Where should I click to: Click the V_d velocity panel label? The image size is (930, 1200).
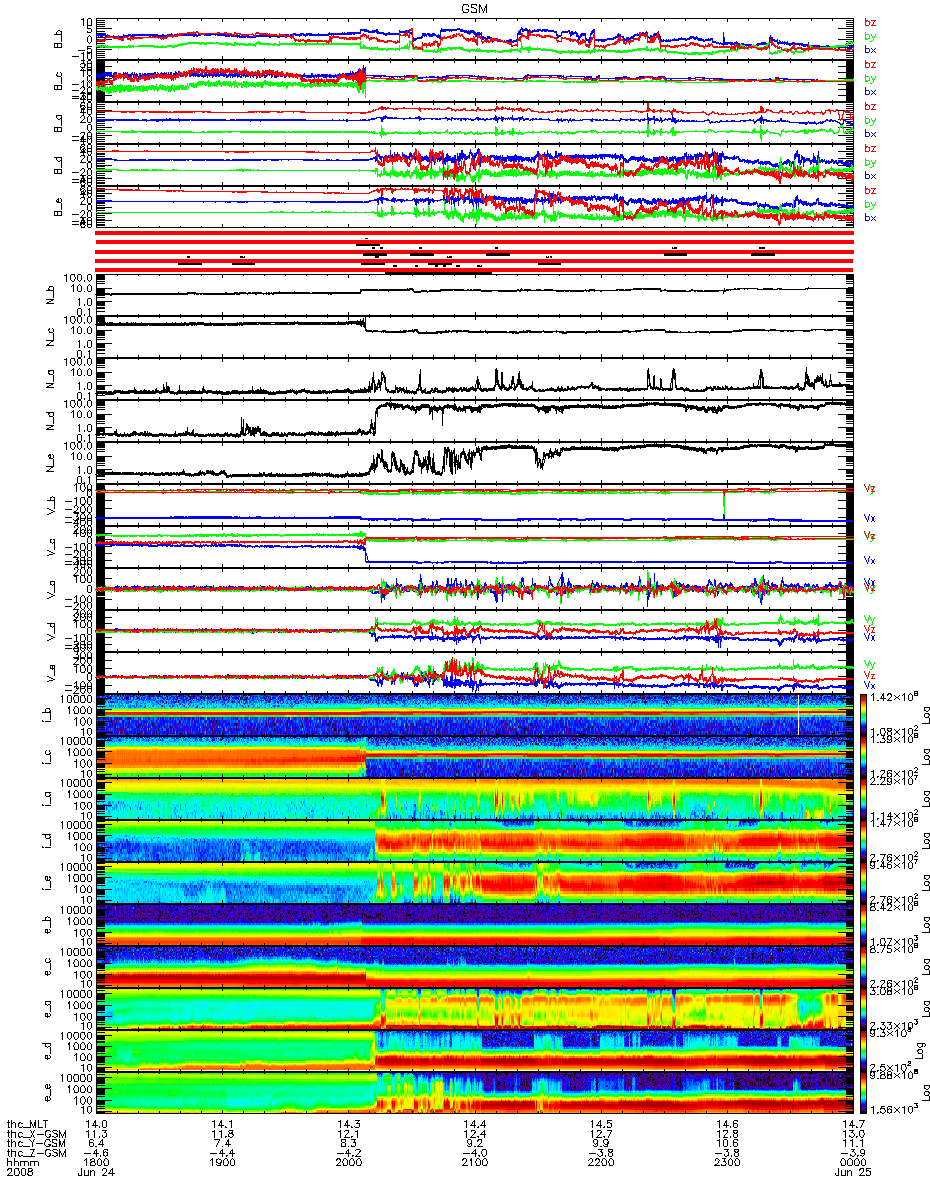coord(50,630)
